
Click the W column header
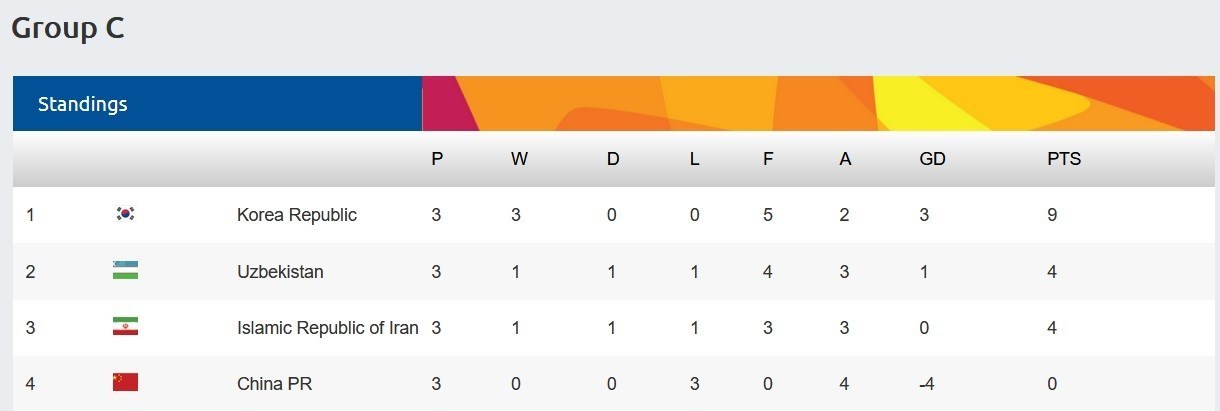[x=519, y=159]
